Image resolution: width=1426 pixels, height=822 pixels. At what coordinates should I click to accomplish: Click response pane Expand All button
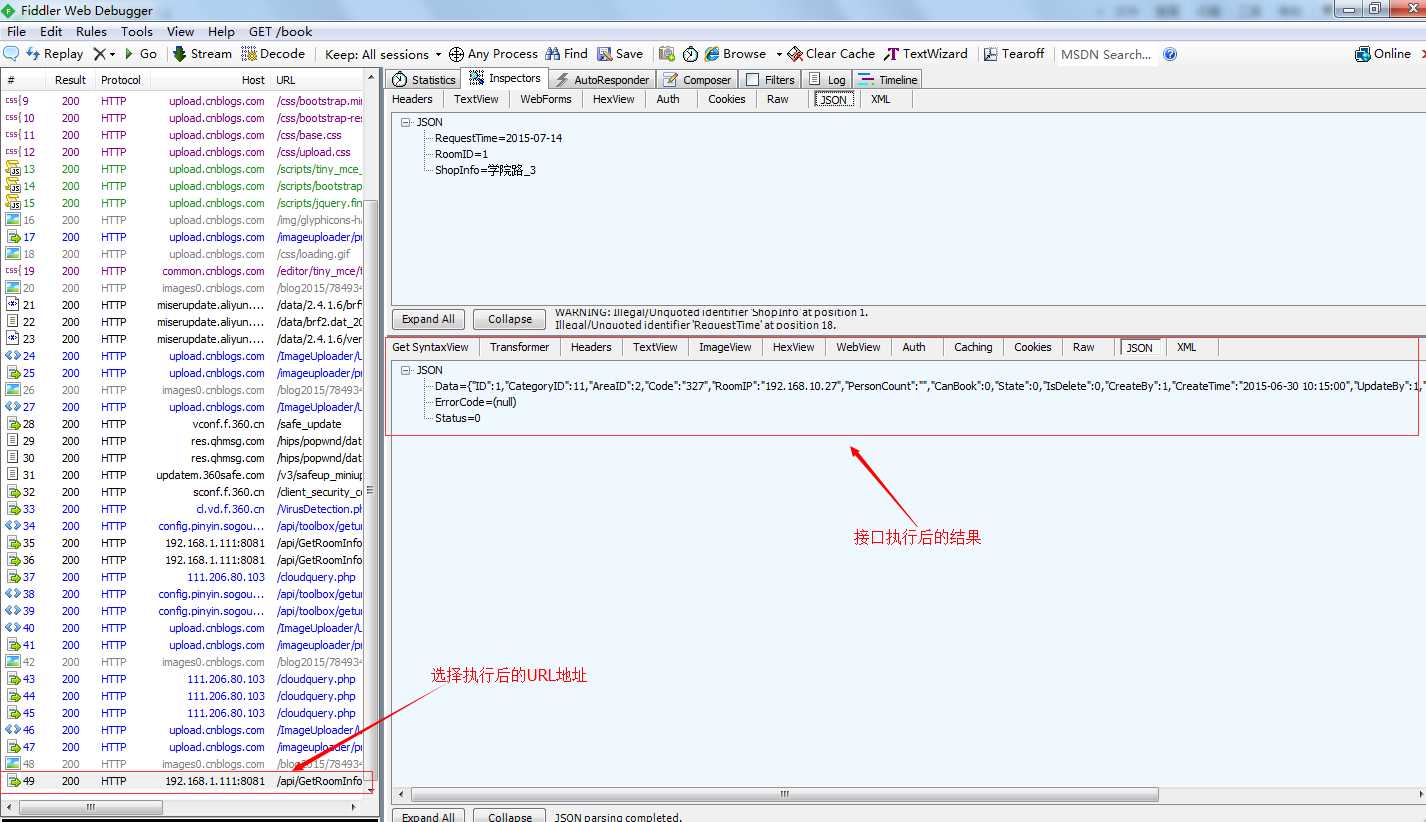pyautogui.click(x=428, y=816)
